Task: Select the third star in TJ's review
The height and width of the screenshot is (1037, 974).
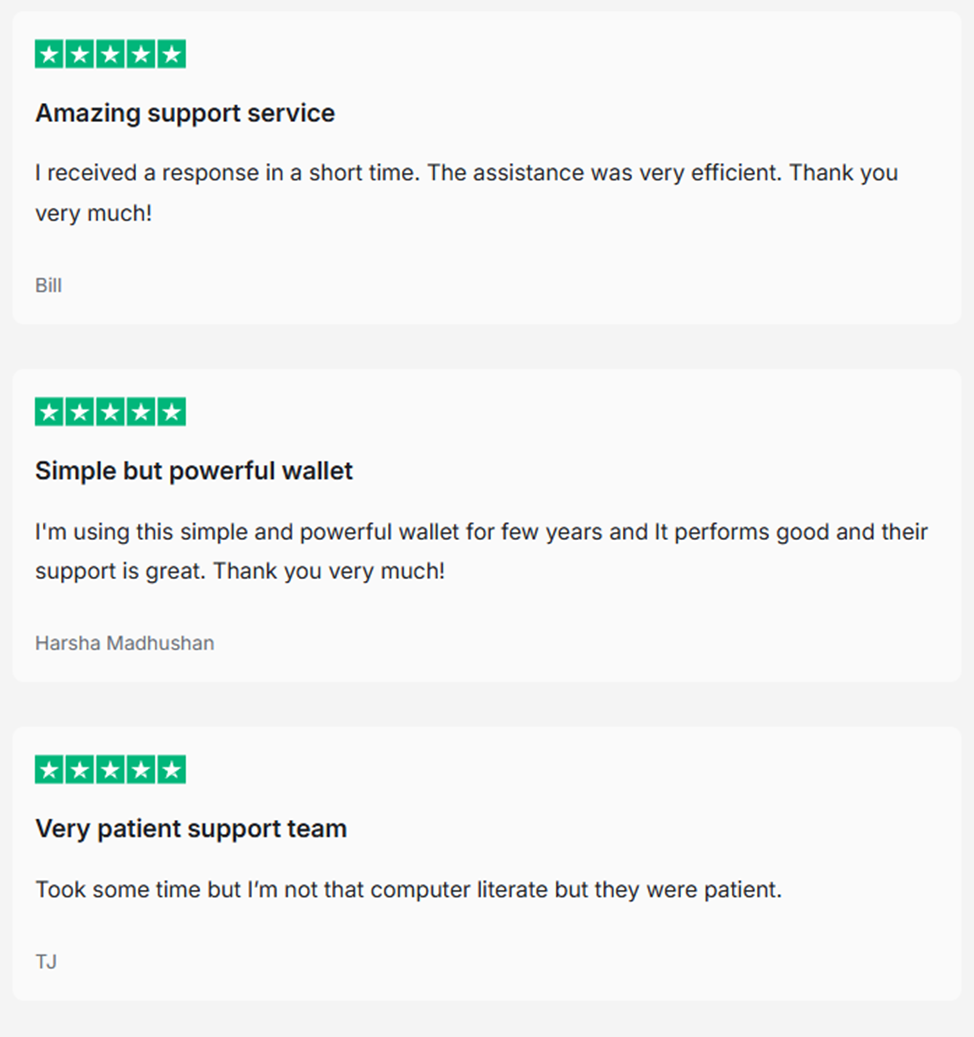Action: tap(111, 770)
